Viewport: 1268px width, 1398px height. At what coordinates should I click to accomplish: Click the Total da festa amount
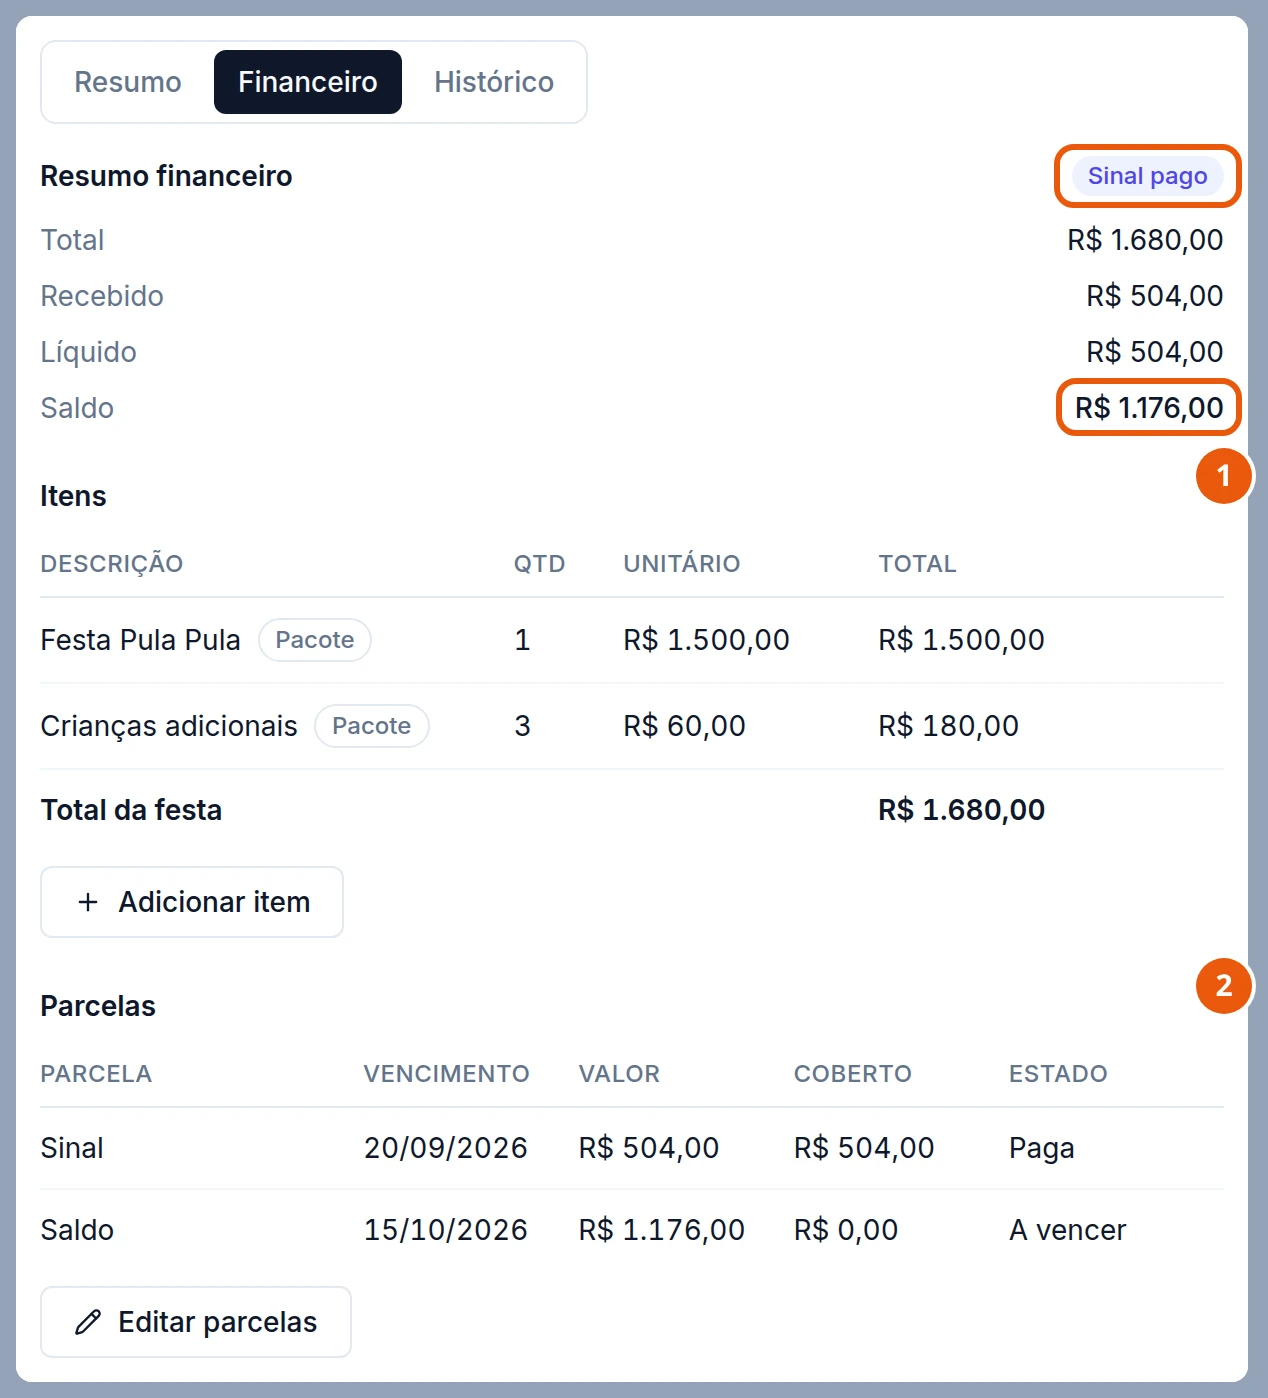point(962,810)
